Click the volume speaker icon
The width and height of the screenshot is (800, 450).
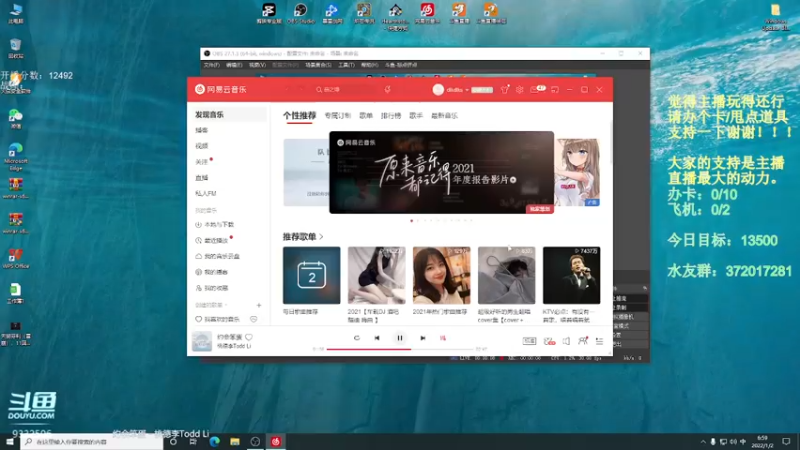tap(566, 341)
